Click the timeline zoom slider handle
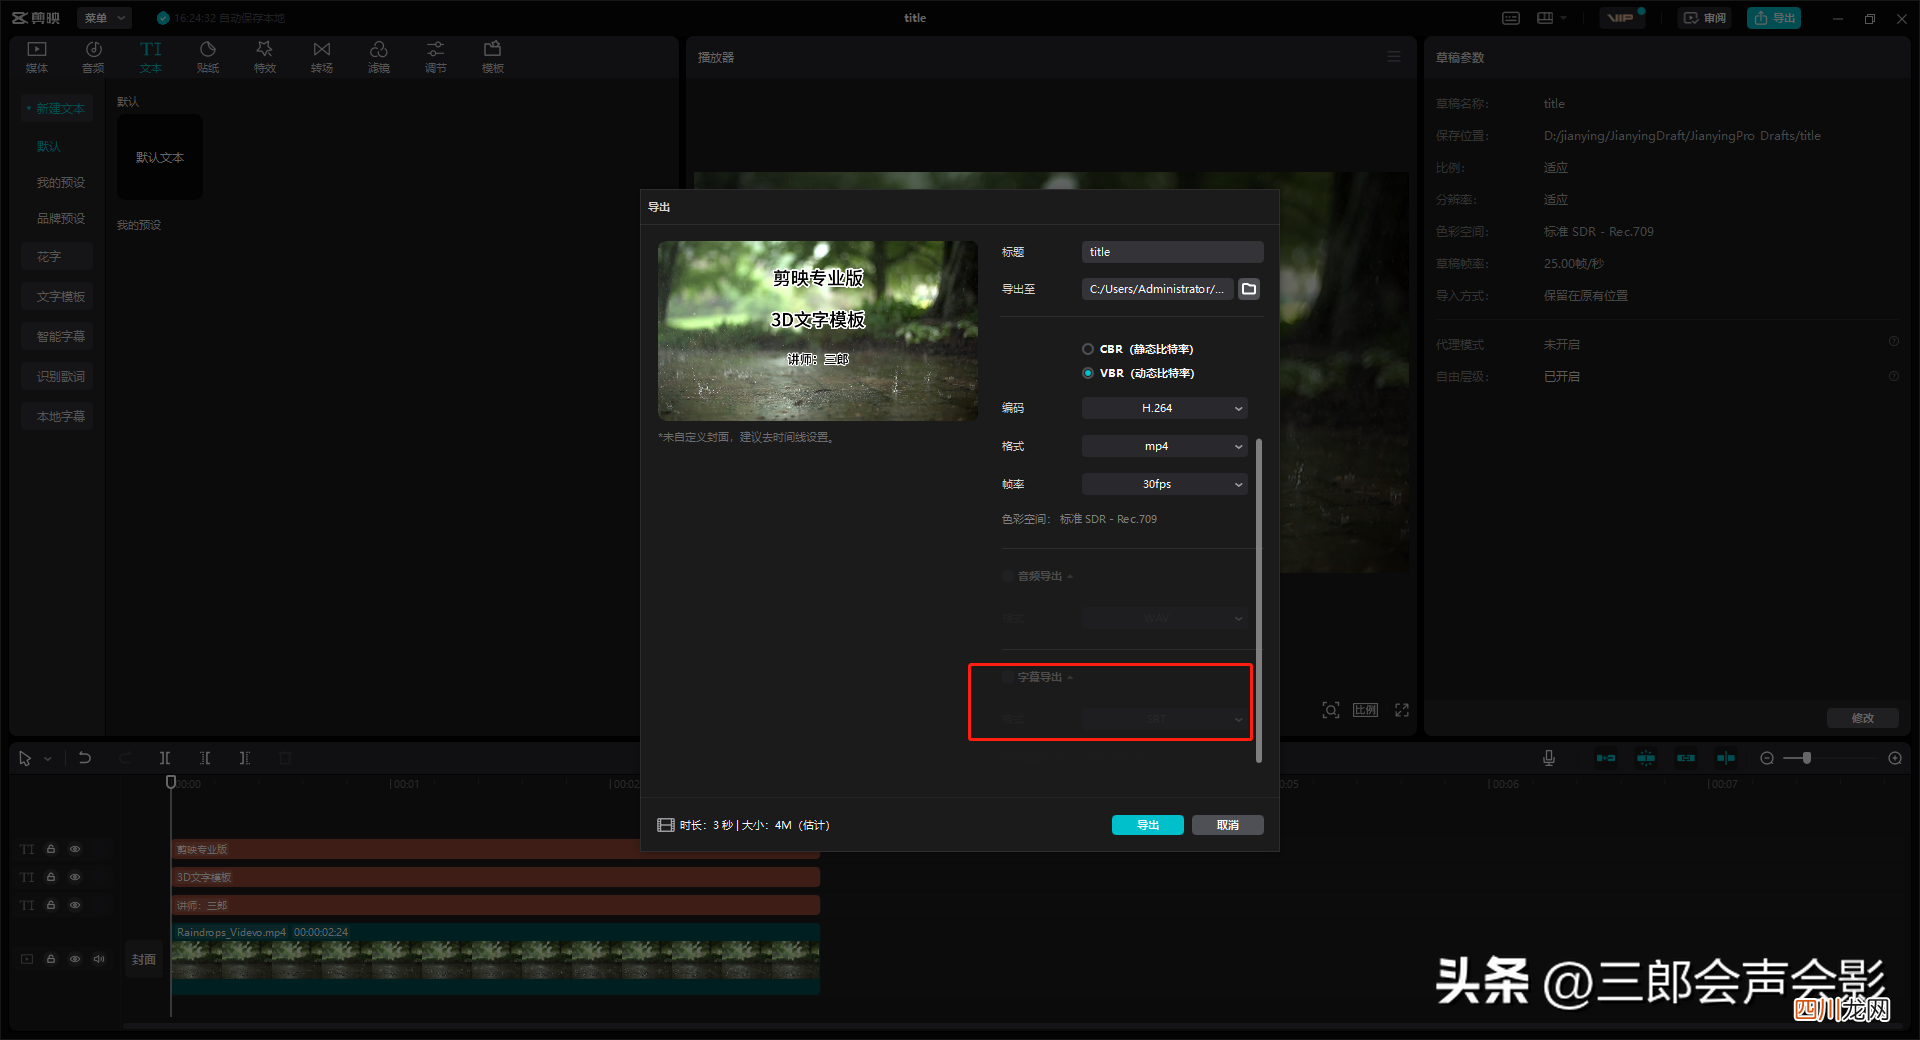The height and width of the screenshot is (1040, 1920). pyautogui.click(x=1807, y=758)
